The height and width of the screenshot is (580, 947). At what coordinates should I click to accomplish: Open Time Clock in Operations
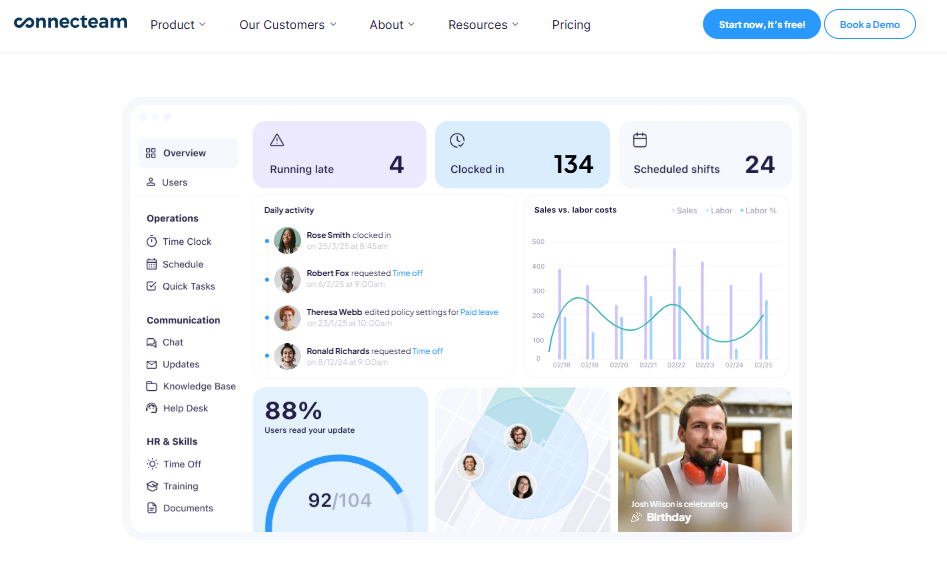(187, 241)
